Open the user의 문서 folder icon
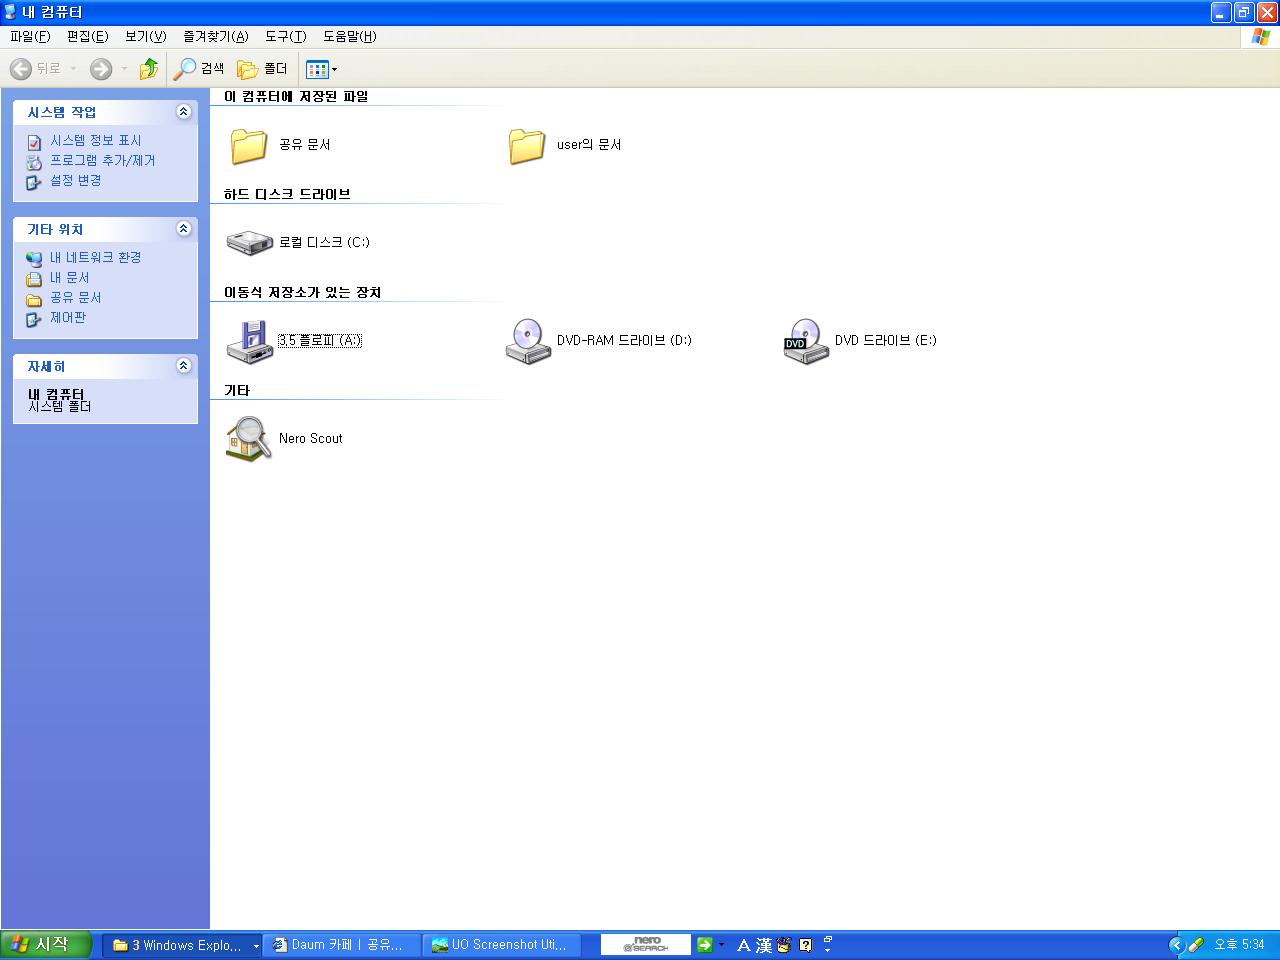1280x960 pixels. pos(527,145)
